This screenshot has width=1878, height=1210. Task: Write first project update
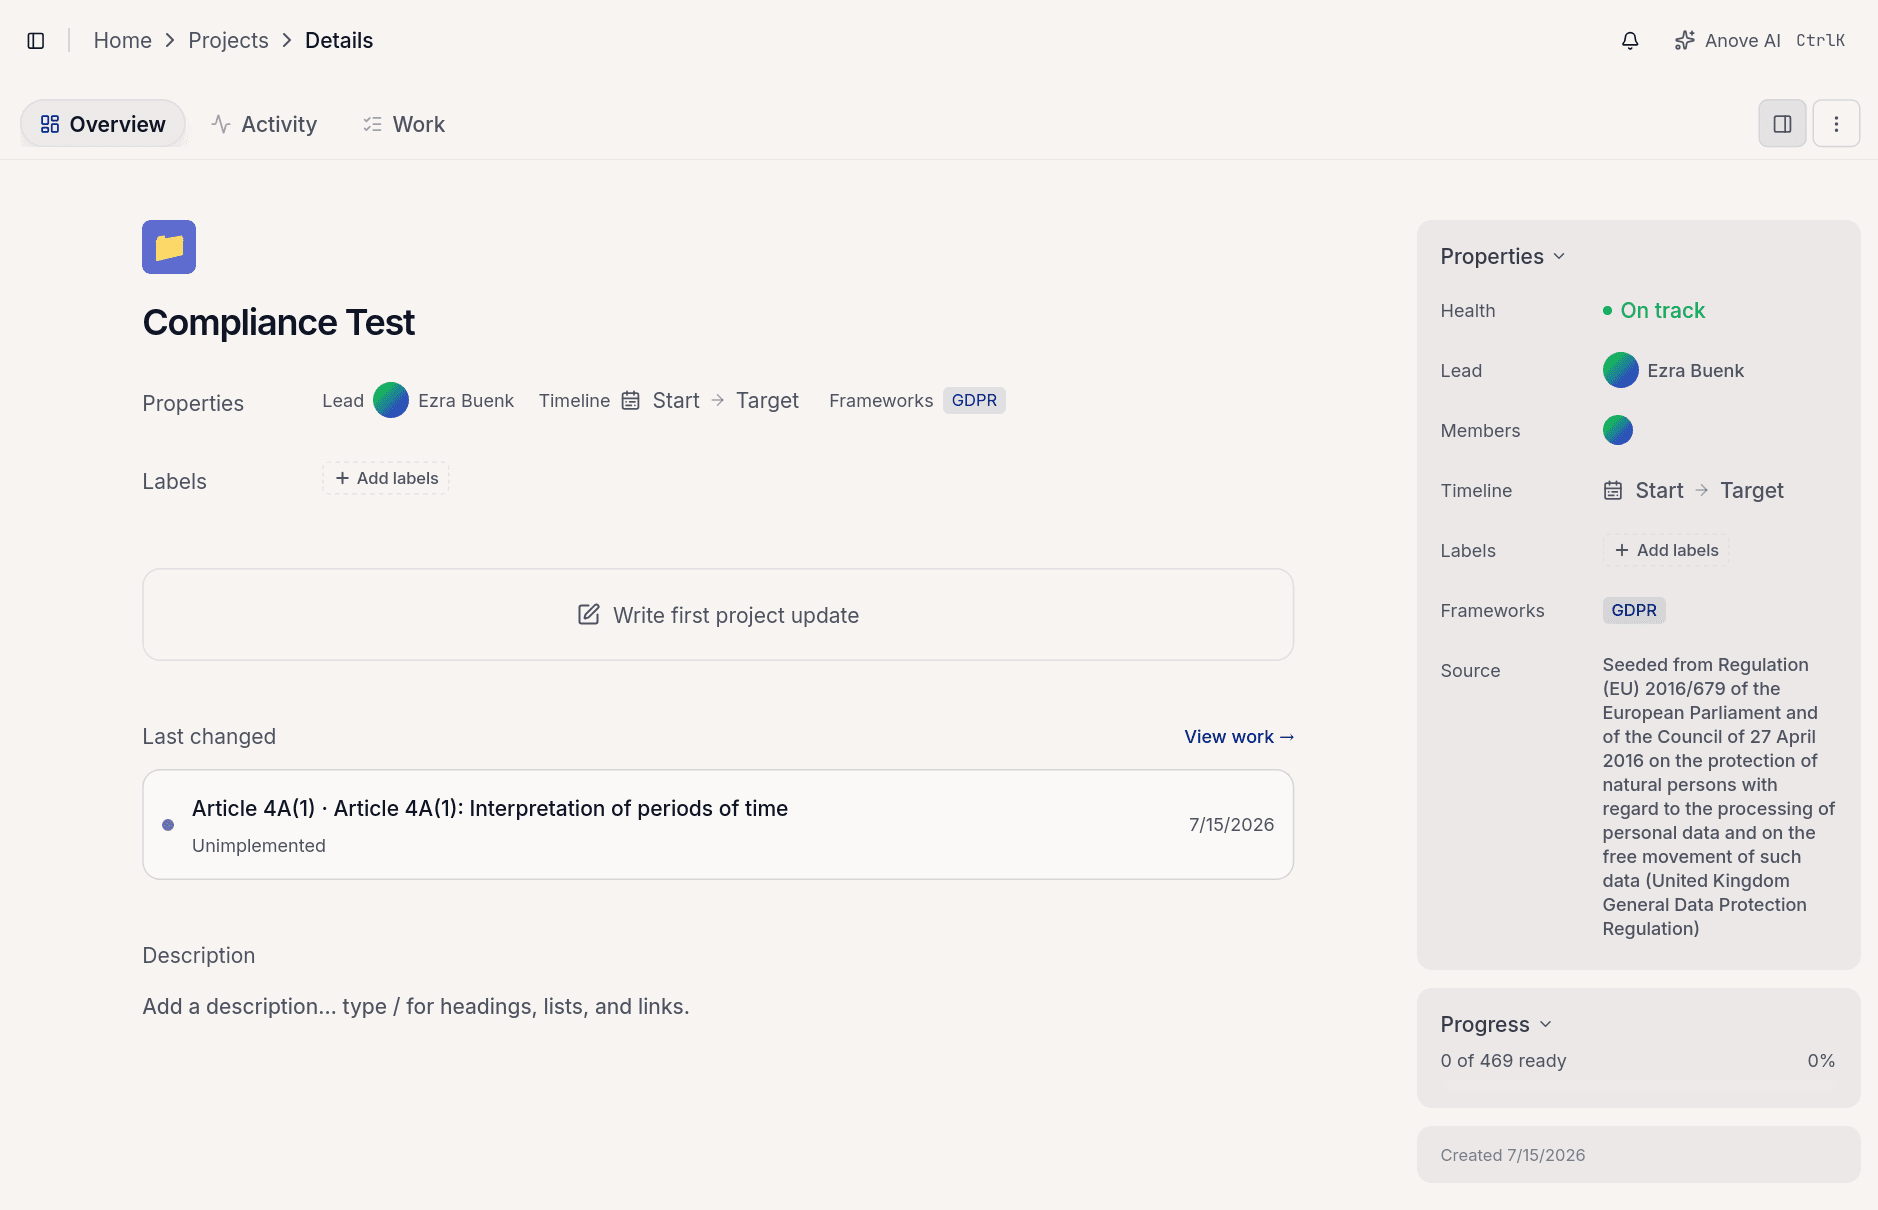click(718, 615)
